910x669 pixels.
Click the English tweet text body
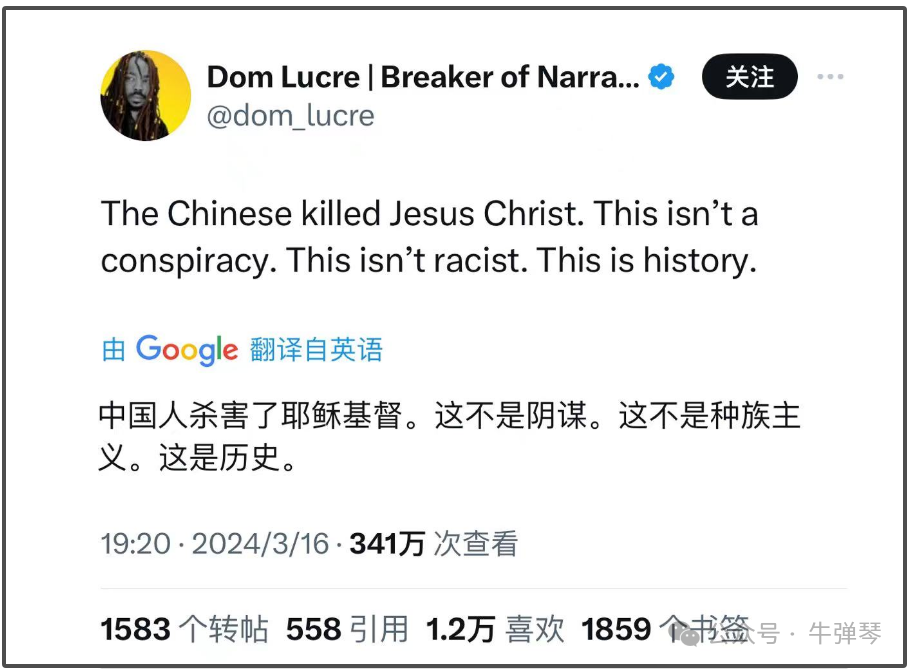[x=430, y=237]
